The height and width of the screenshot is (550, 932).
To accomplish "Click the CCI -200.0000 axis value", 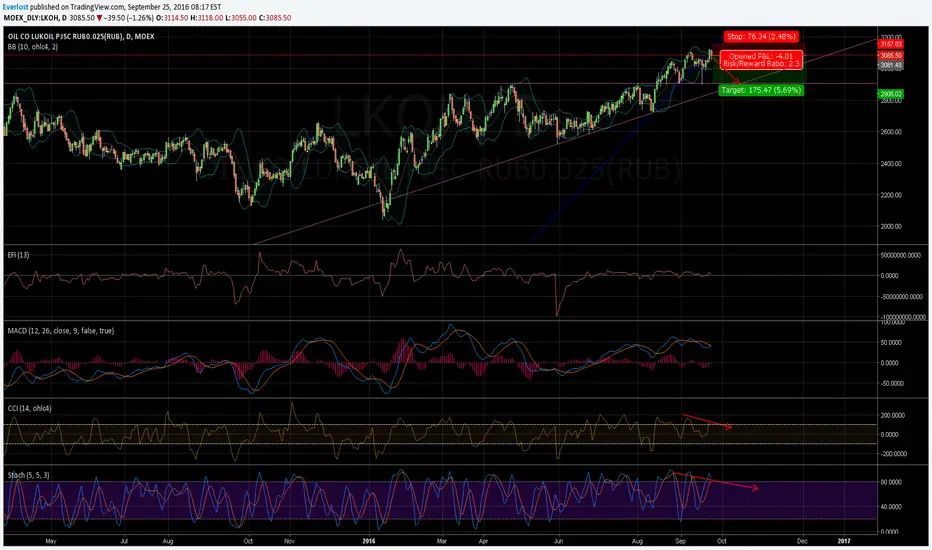I will [x=893, y=454].
